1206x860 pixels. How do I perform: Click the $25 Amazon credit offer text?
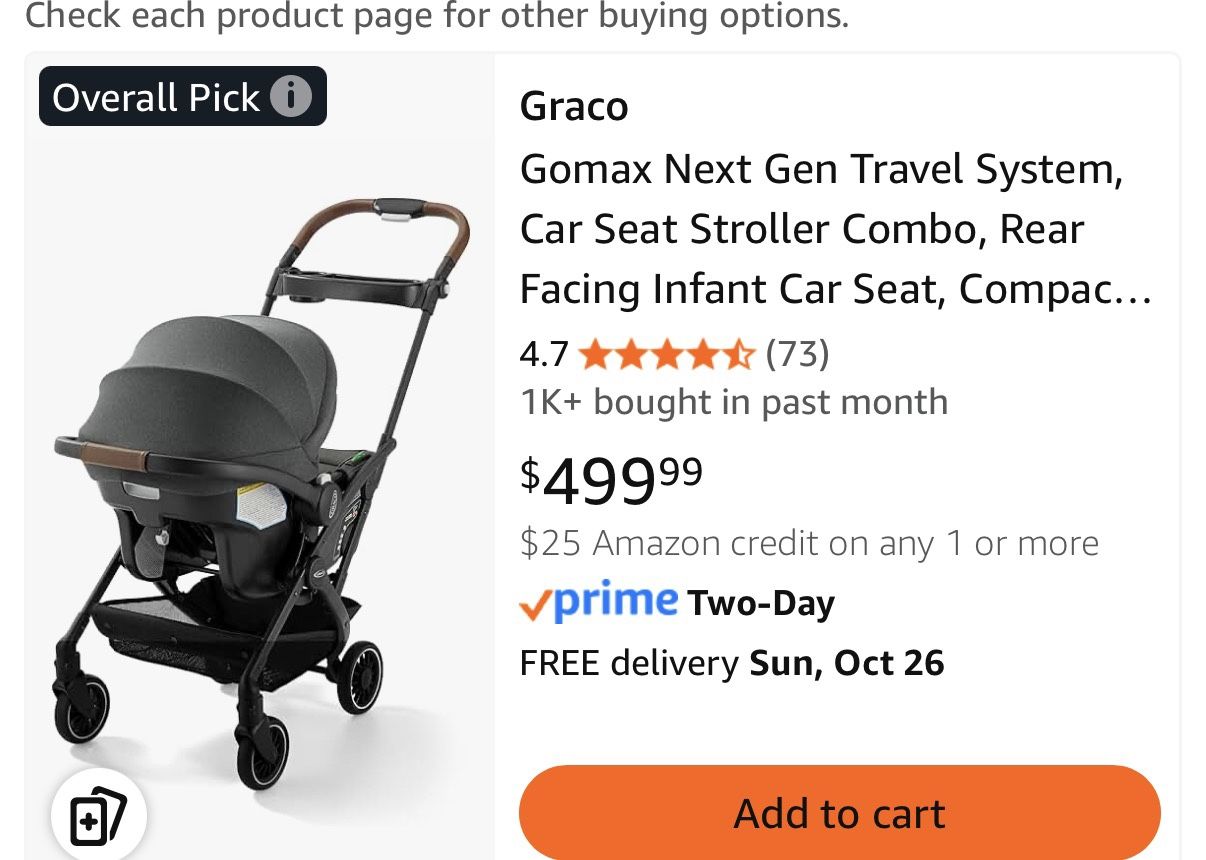tap(808, 543)
